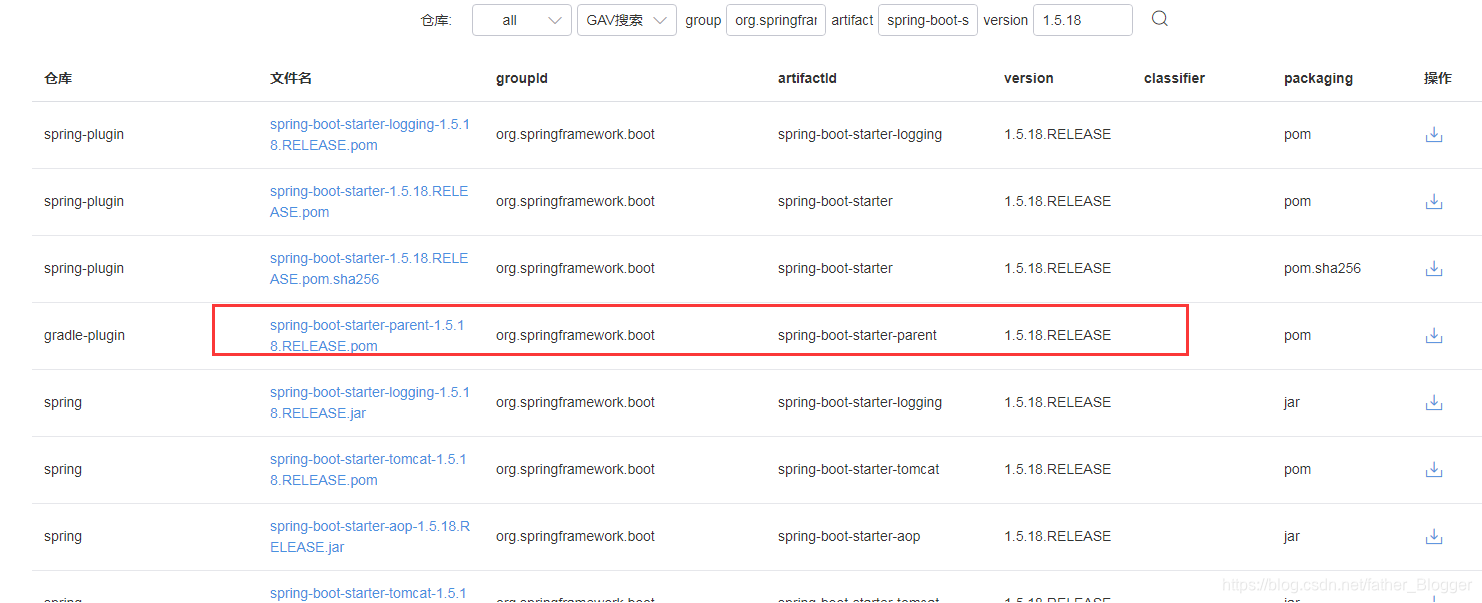Open the 'all' repository dropdown

522,20
